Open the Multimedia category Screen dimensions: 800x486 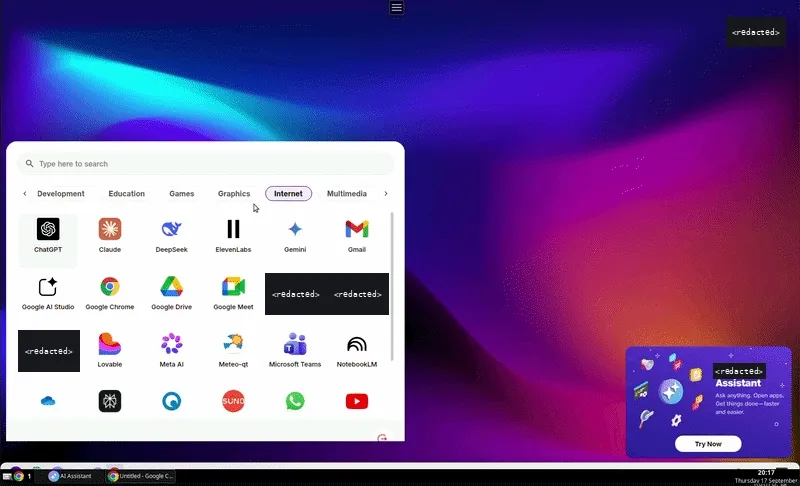pyautogui.click(x=346, y=194)
